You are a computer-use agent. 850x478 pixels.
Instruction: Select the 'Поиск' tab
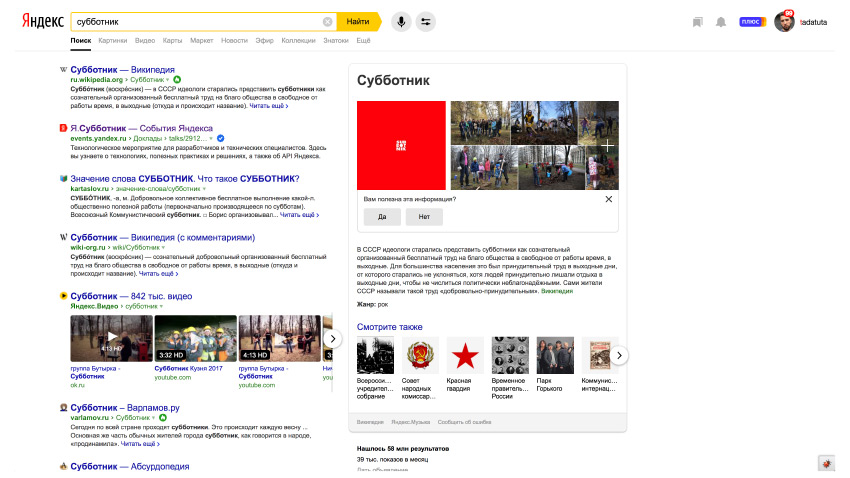coord(81,41)
